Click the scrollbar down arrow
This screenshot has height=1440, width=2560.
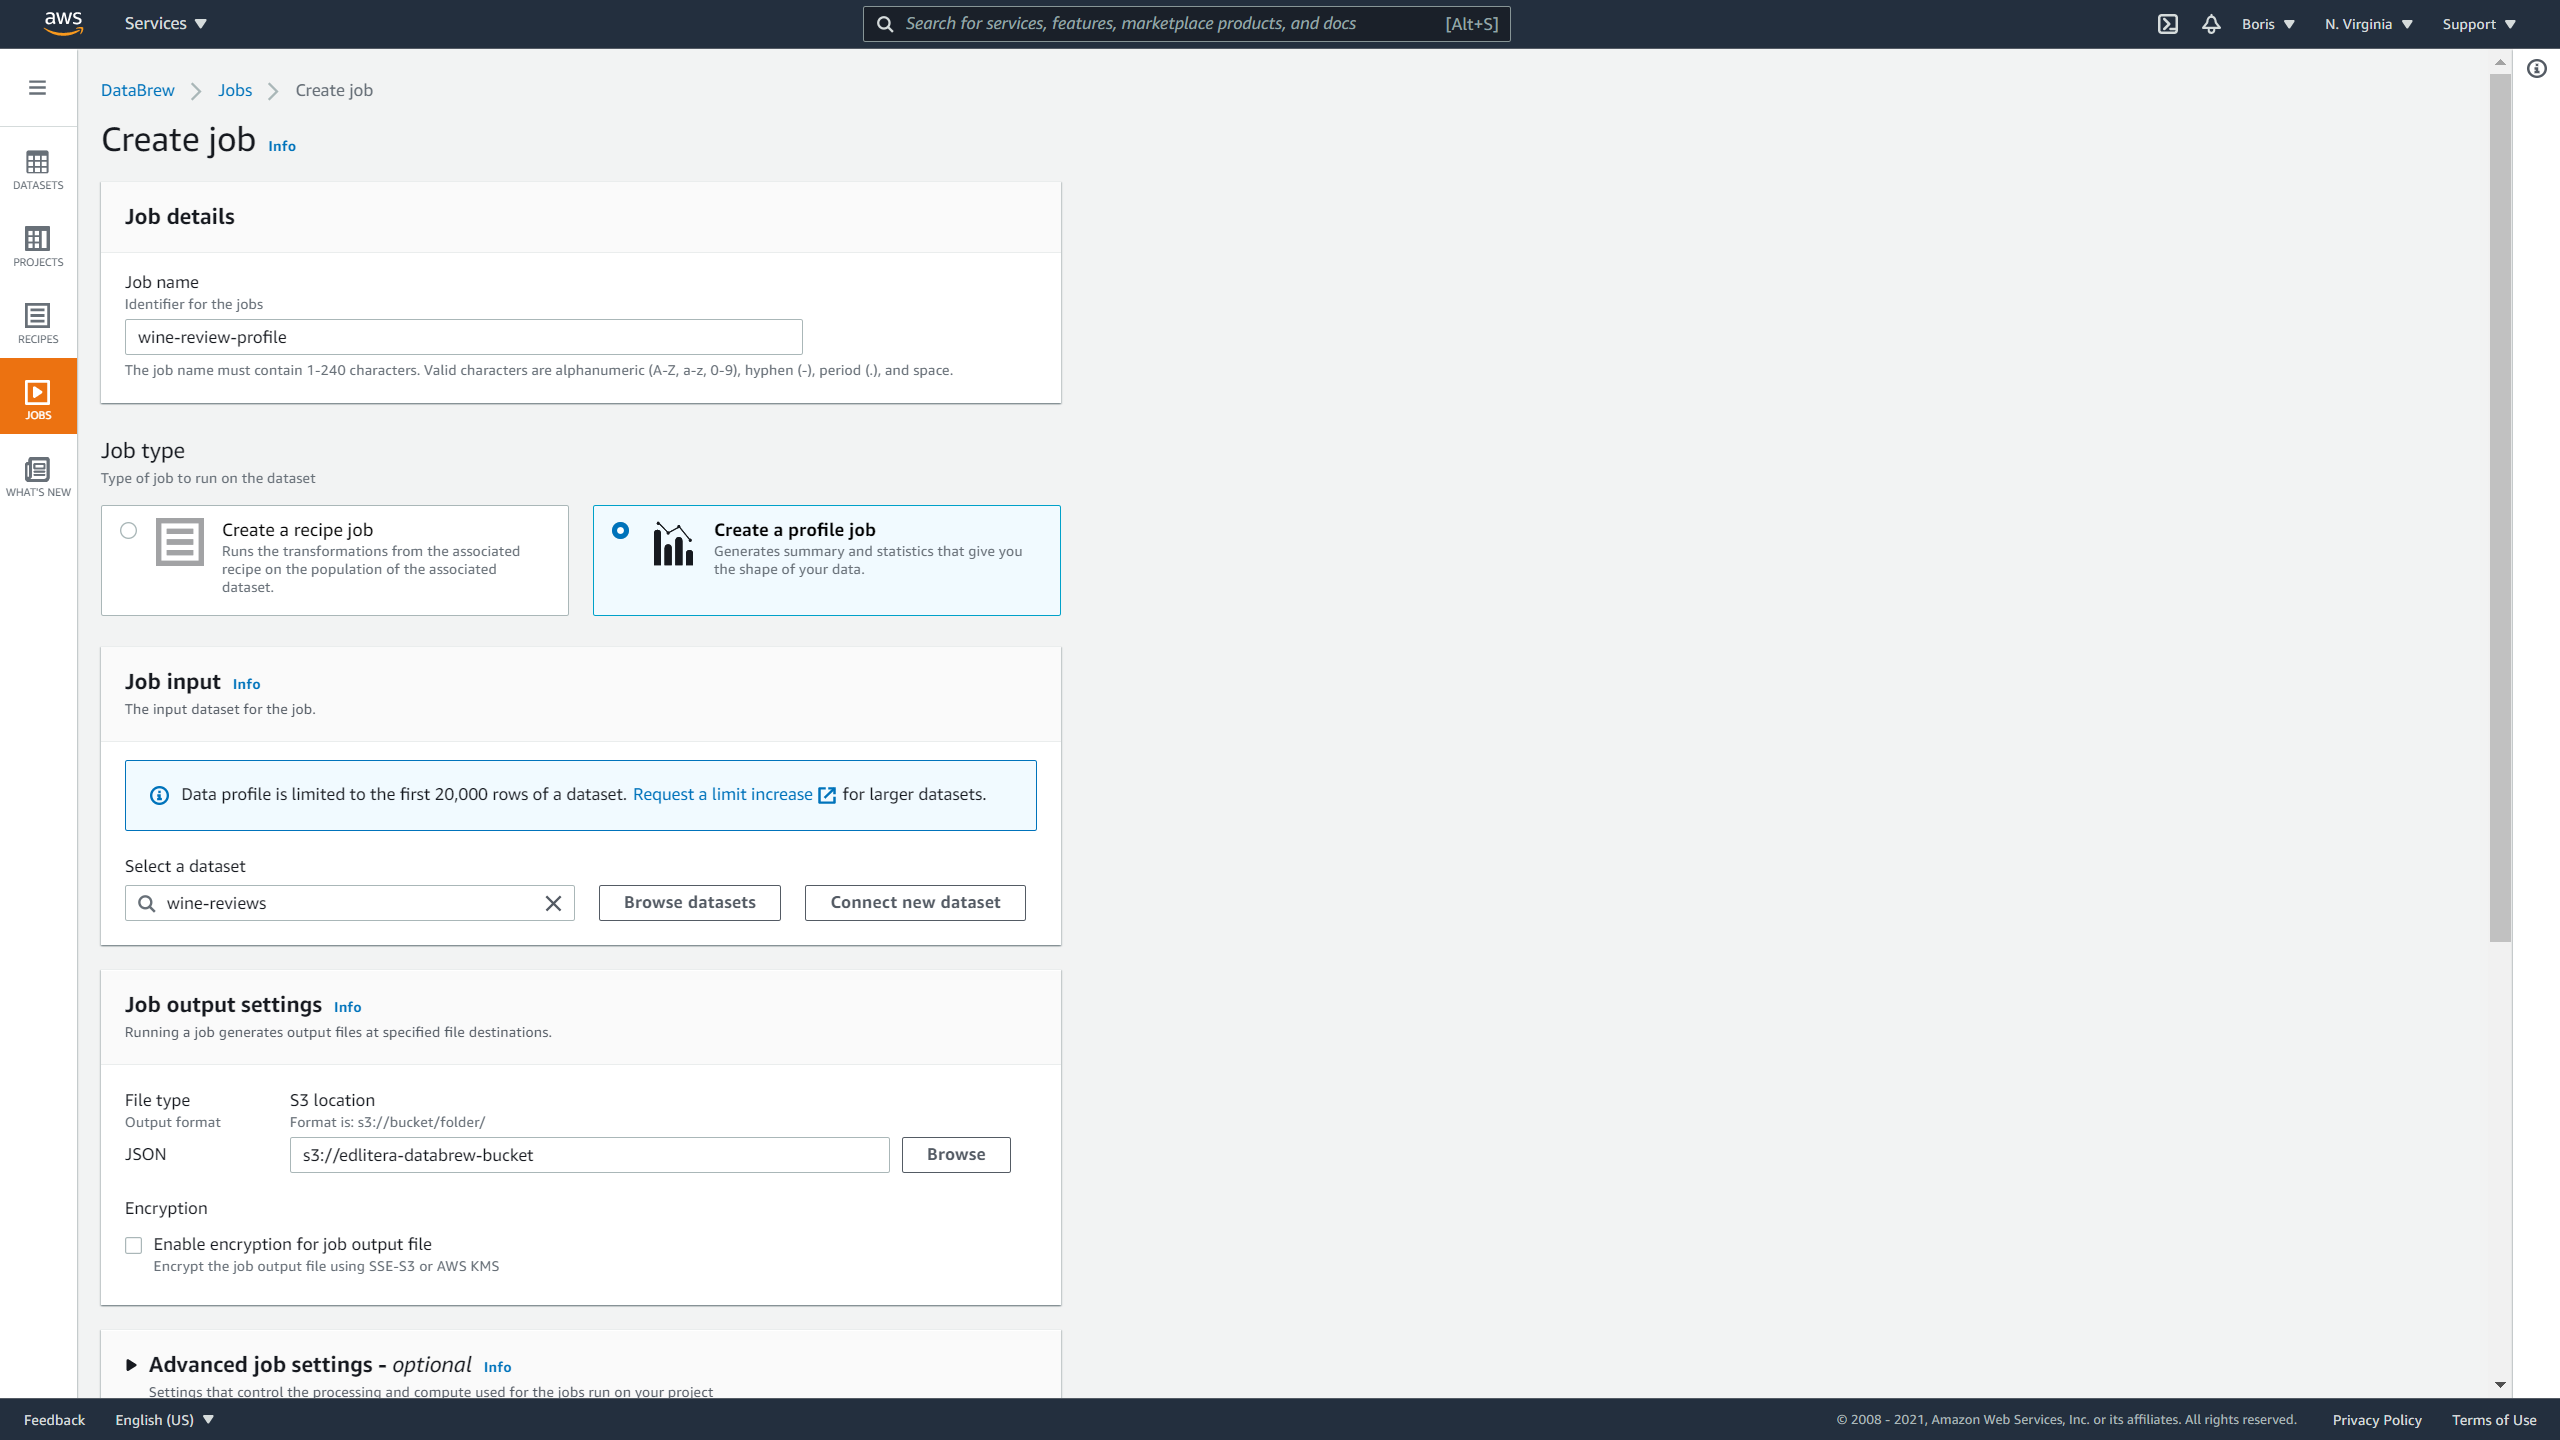(2500, 1385)
